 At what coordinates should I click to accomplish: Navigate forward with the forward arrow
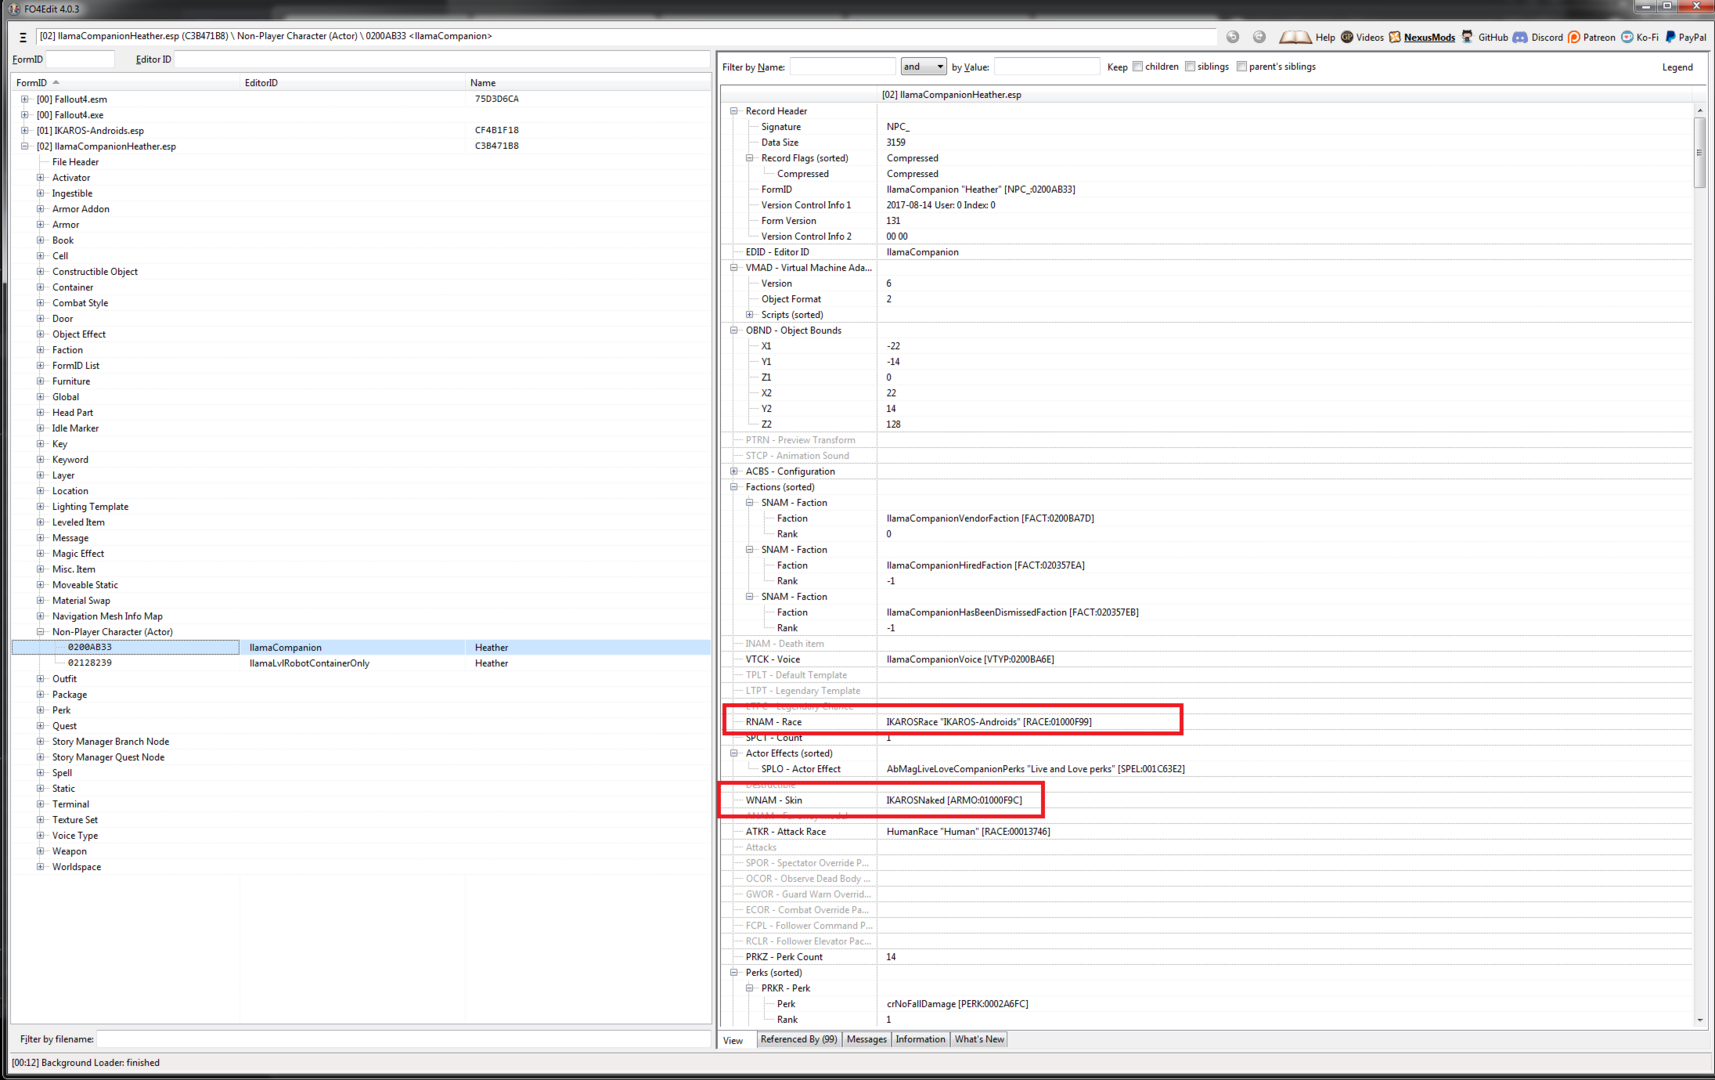click(1259, 37)
